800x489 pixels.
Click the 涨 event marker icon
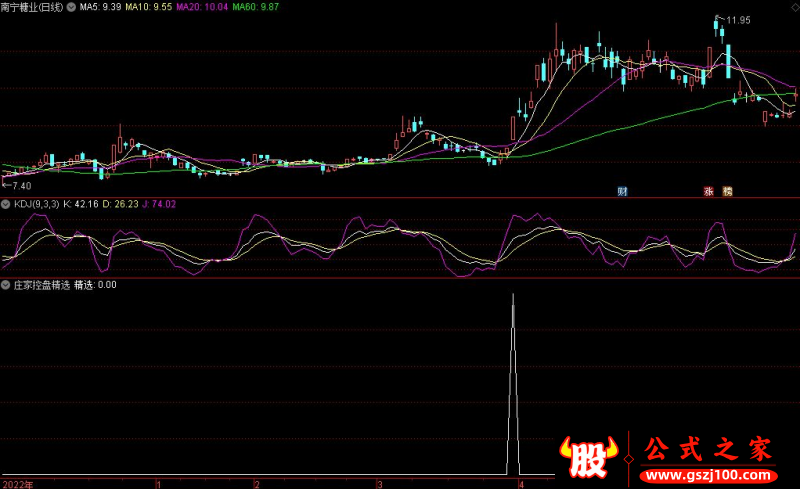(x=708, y=190)
